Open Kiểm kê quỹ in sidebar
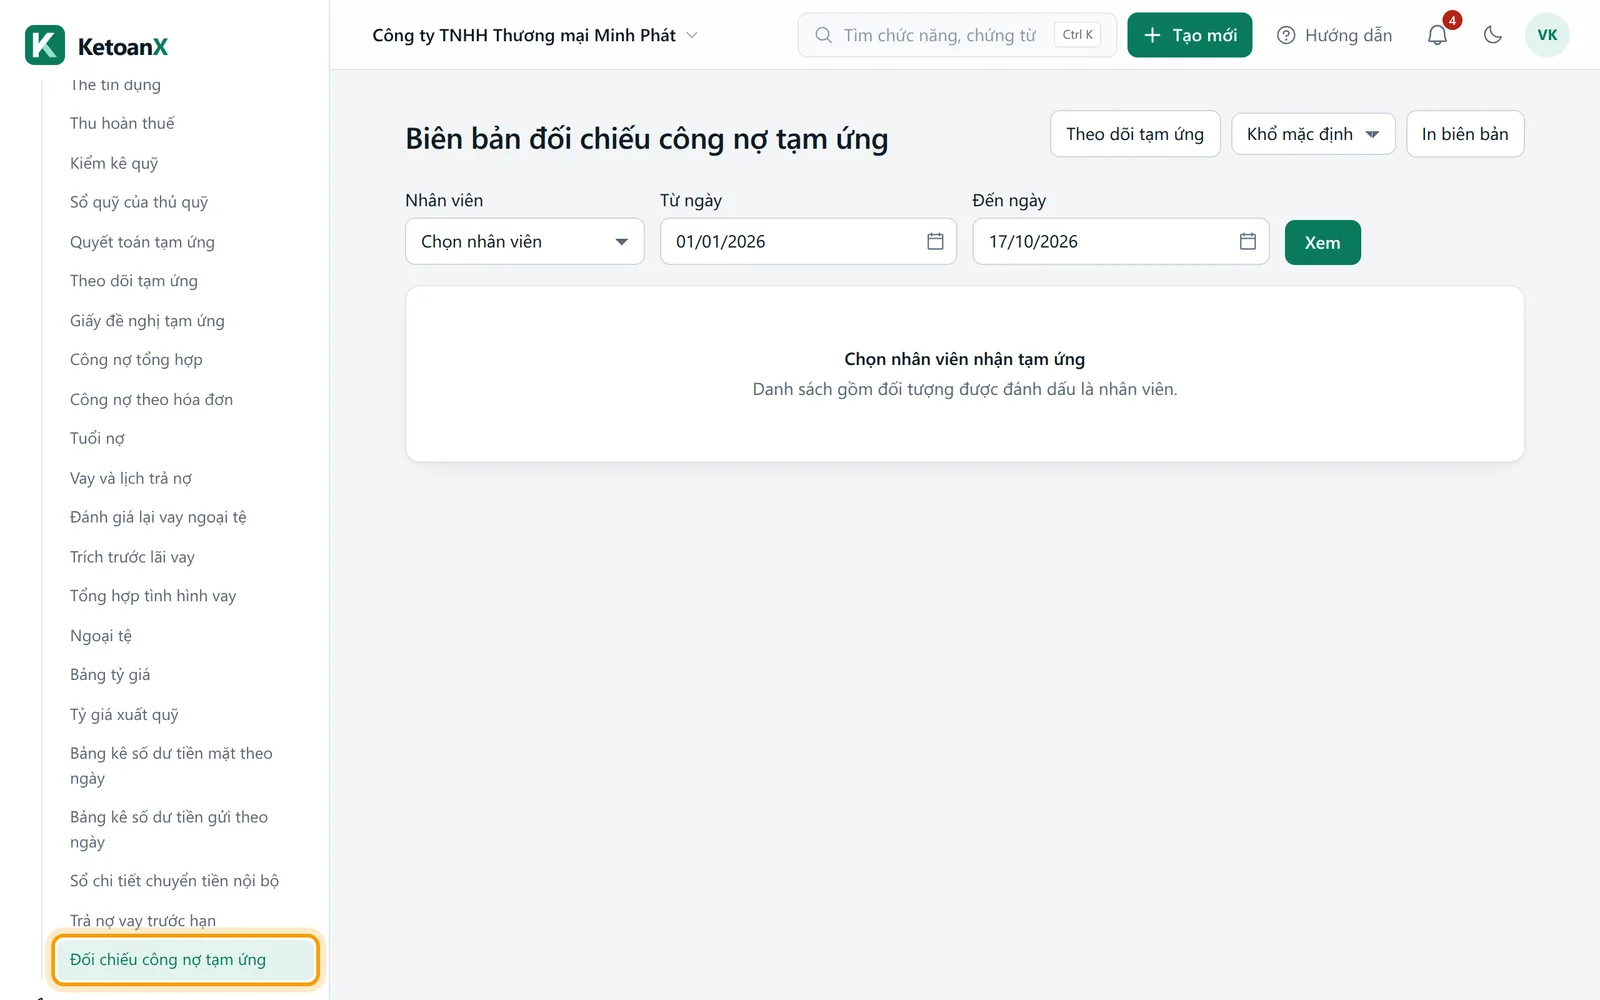The image size is (1600, 1000). 114,163
